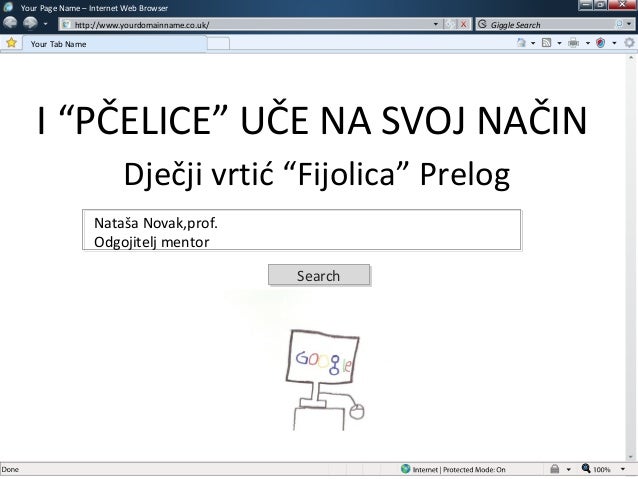638x479 pixels.
Task: Click the padlock security icon in status bar
Action: pyautogui.click(x=555, y=469)
